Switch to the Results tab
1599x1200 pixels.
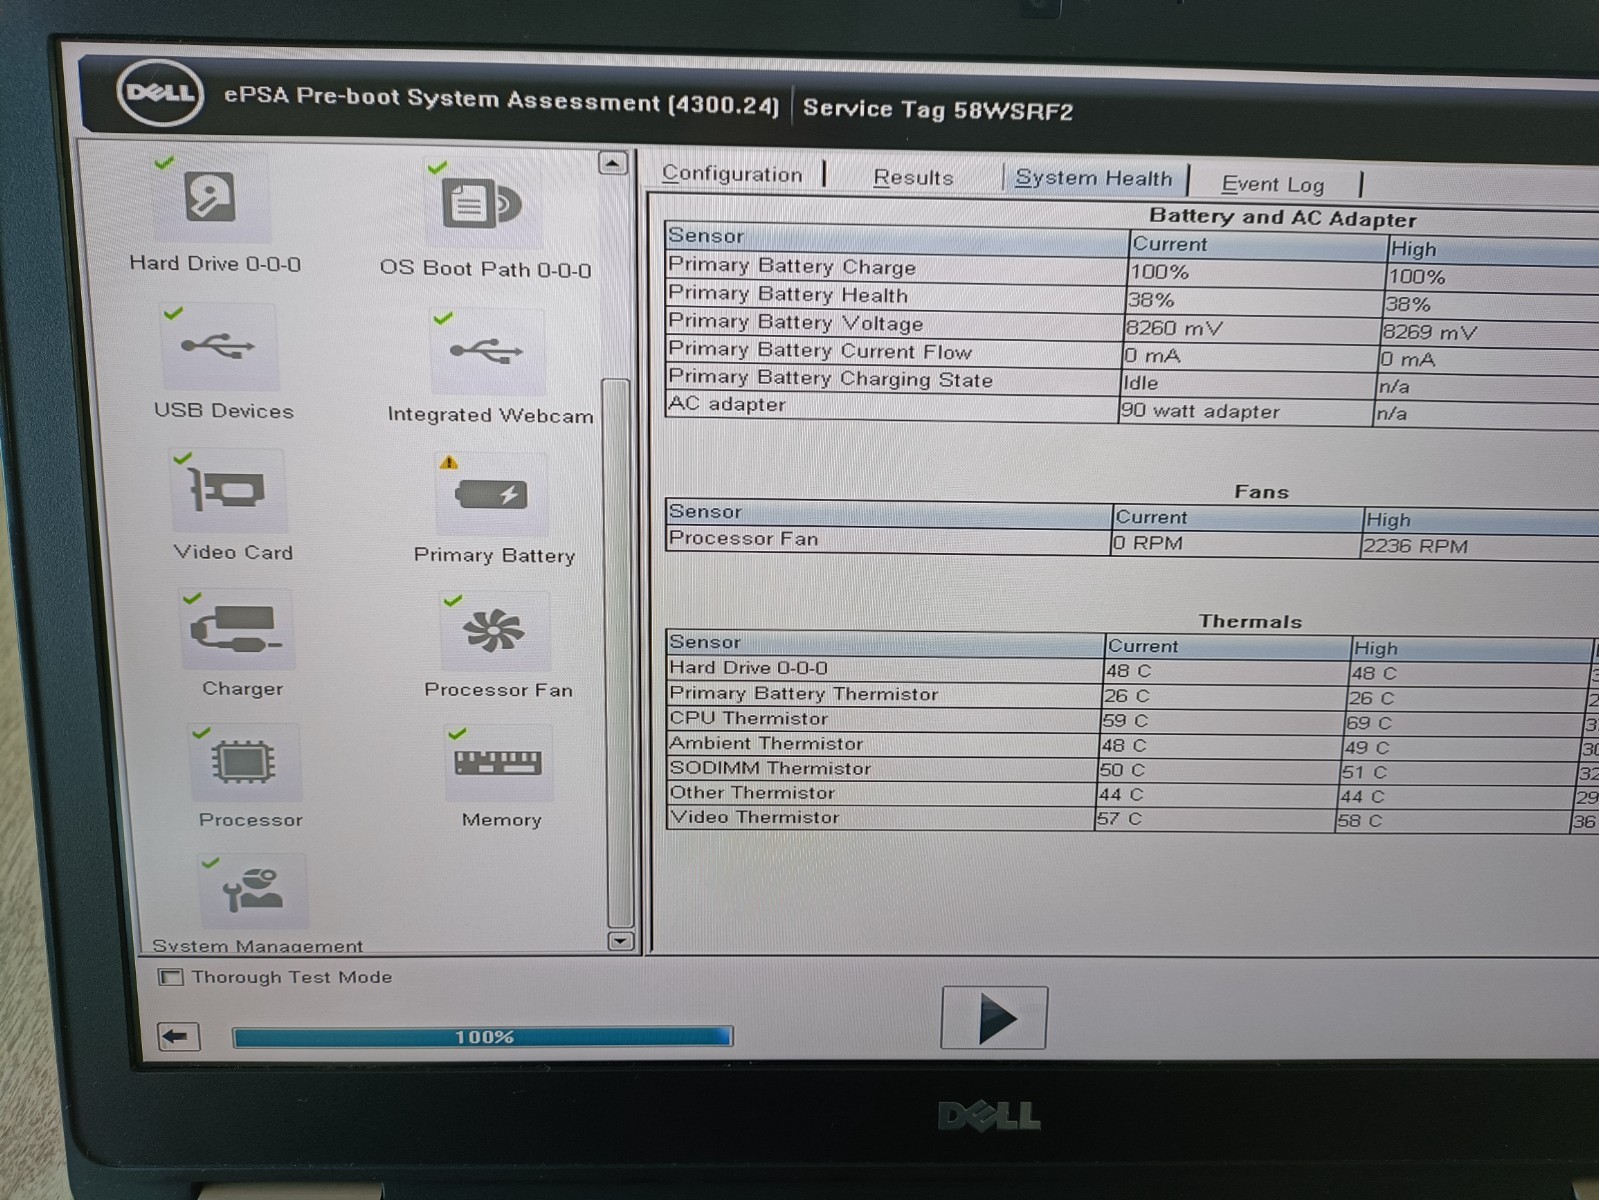pos(913,178)
